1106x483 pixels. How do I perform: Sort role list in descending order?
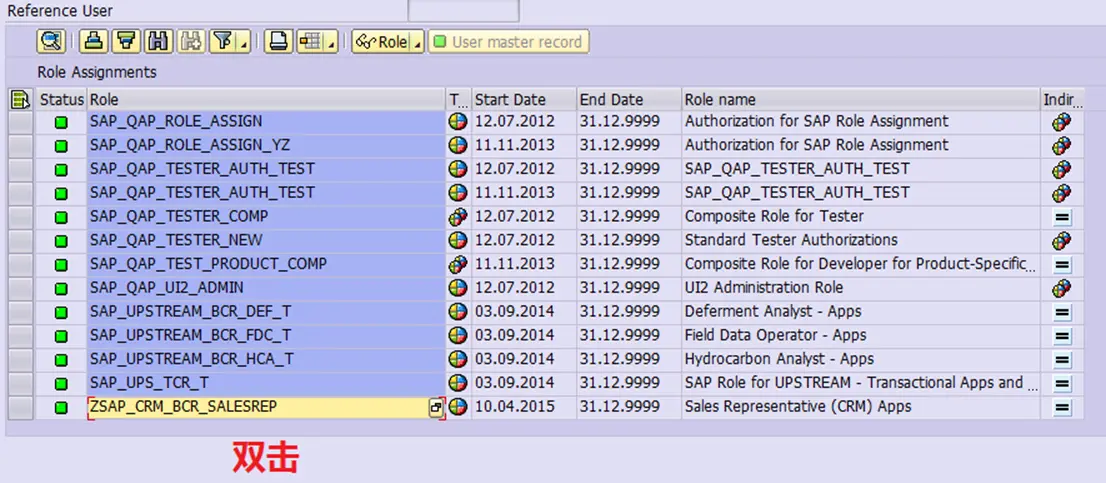click(126, 42)
